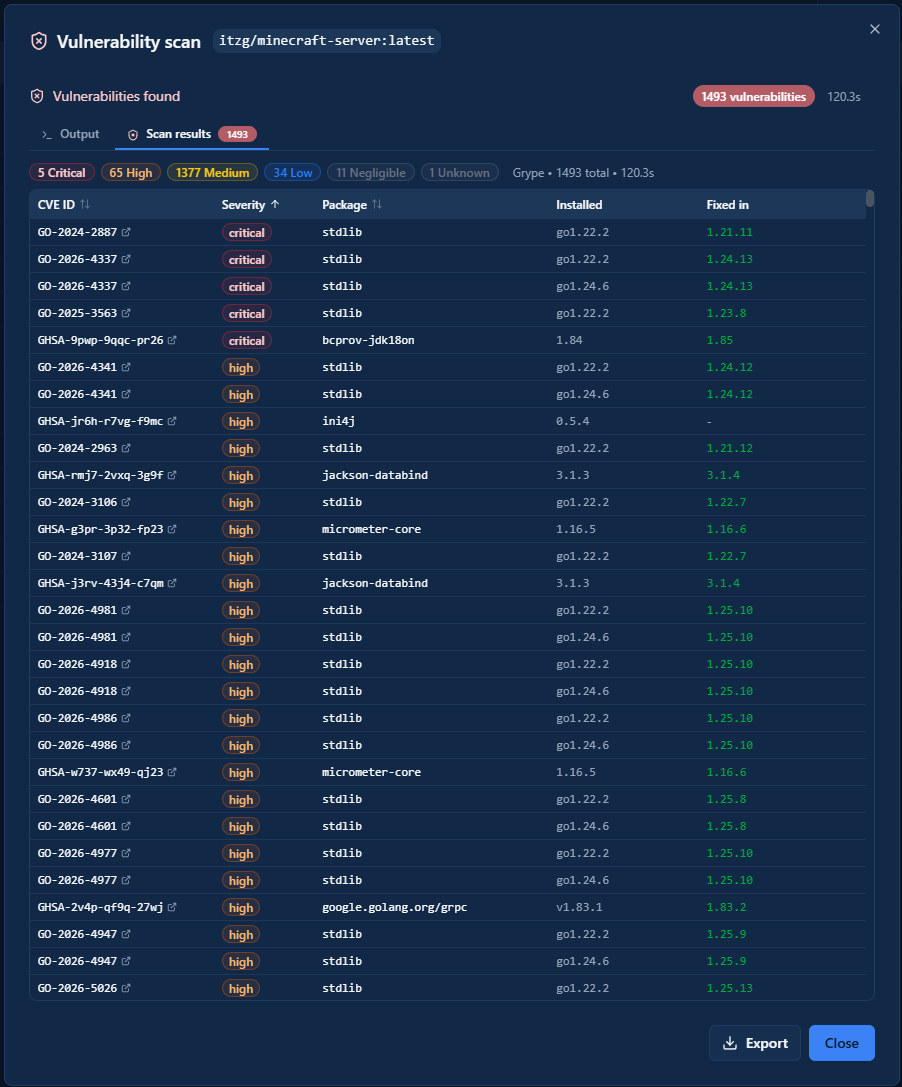This screenshot has width=902, height=1087.
Task: Click the Grype 1493 total summary text
Action: pyautogui.click(x=583, y=173)
